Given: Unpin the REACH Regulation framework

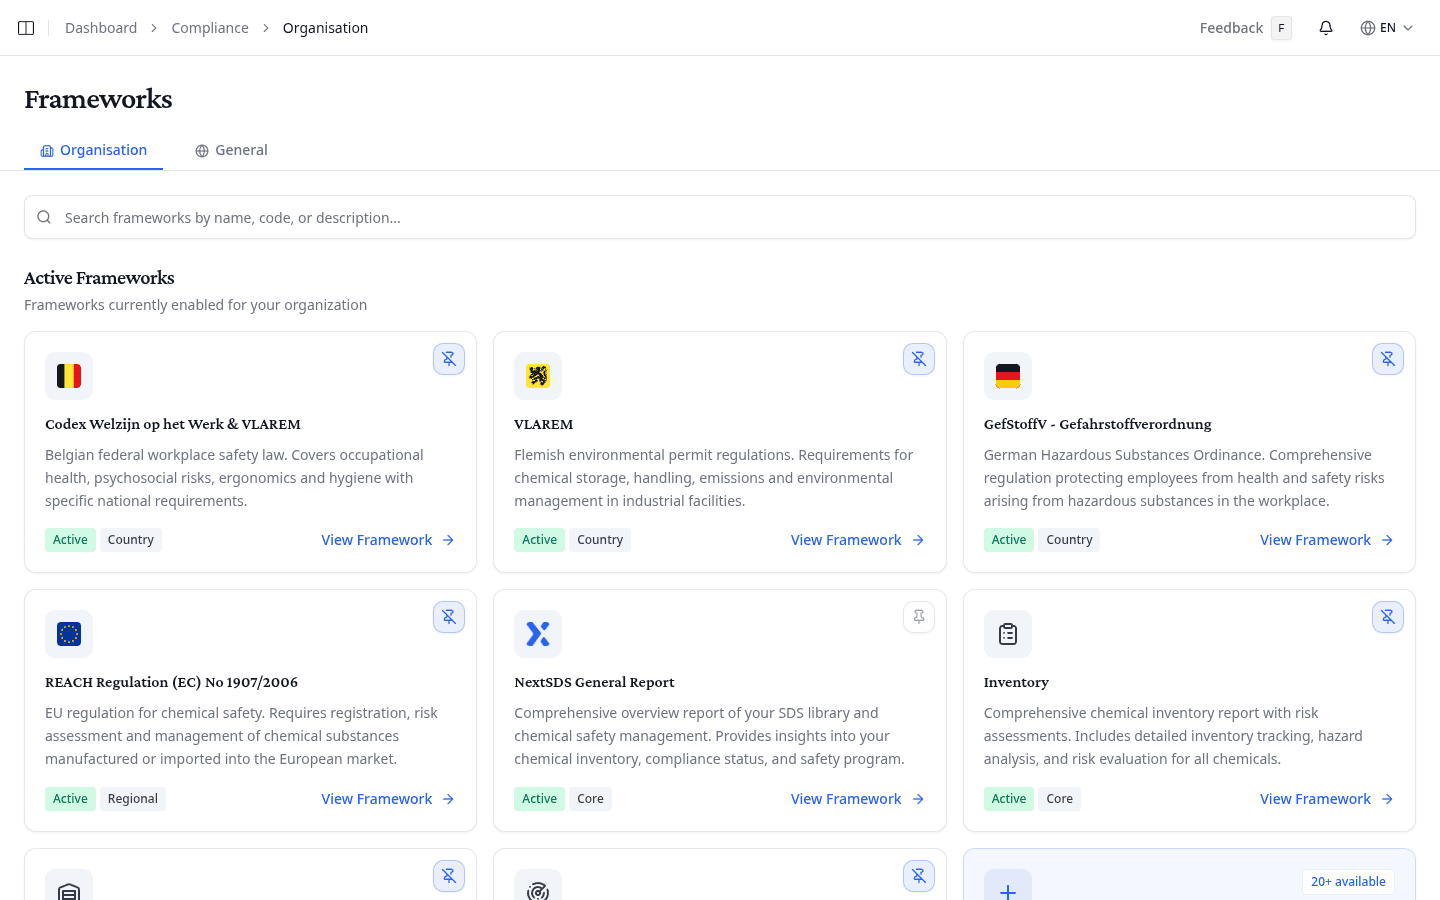Looking at the screenshot, I should pos(449,617).
